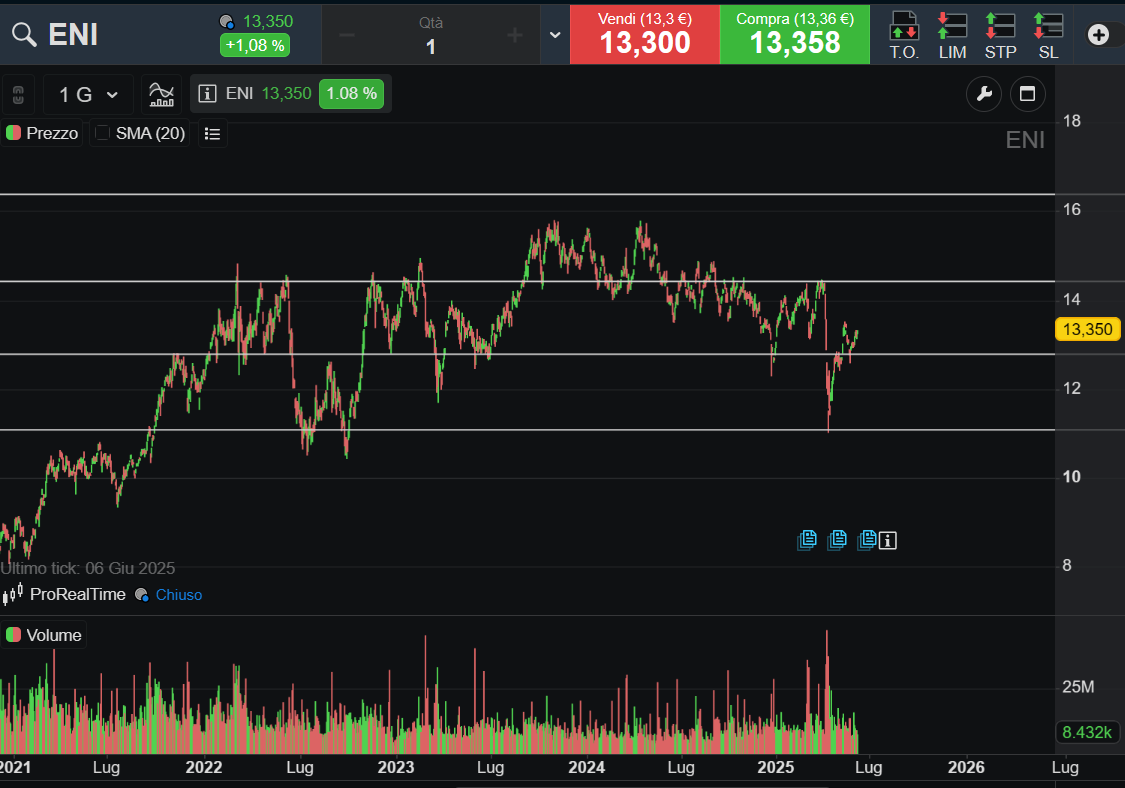The width and height of the screenshot is (1125, 788).
Task: Increase quantity with the plus stepper
Action: pos(514,36)
